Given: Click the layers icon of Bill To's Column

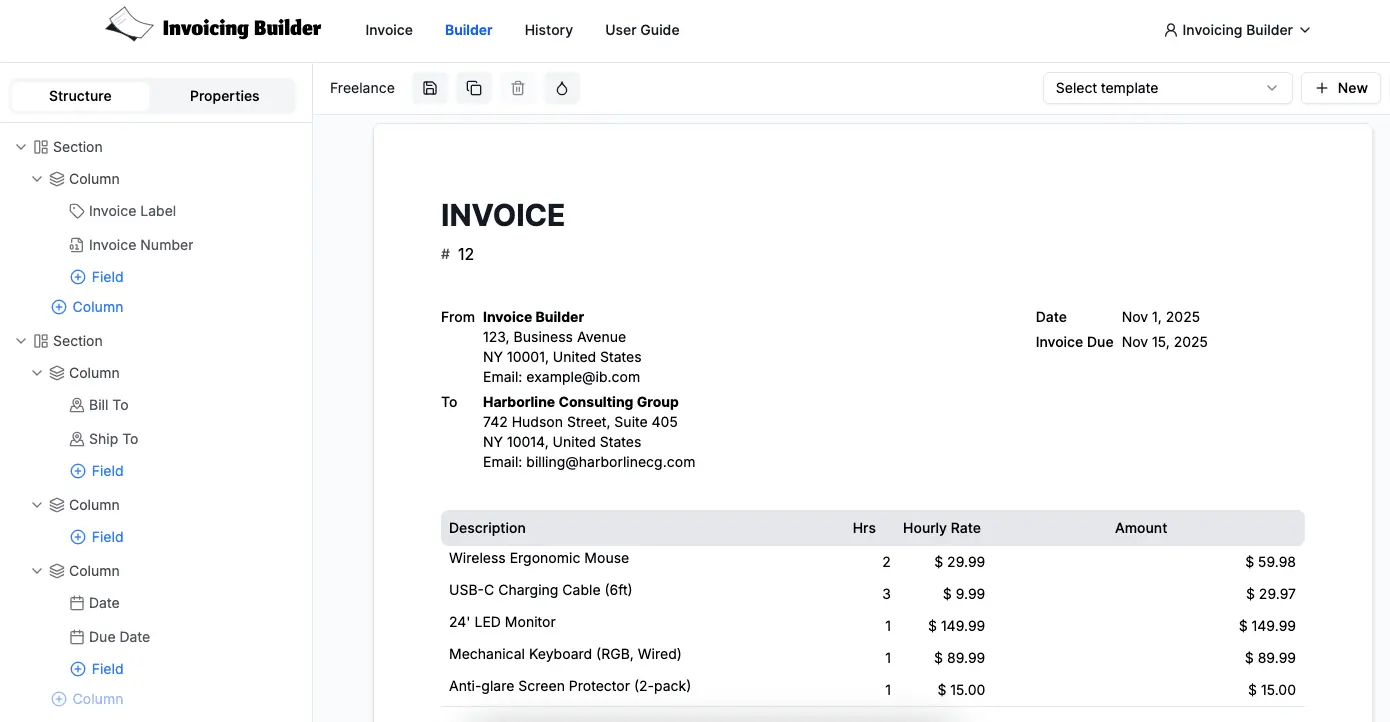Looking at the screenshot, I should (x=57, y=373).
